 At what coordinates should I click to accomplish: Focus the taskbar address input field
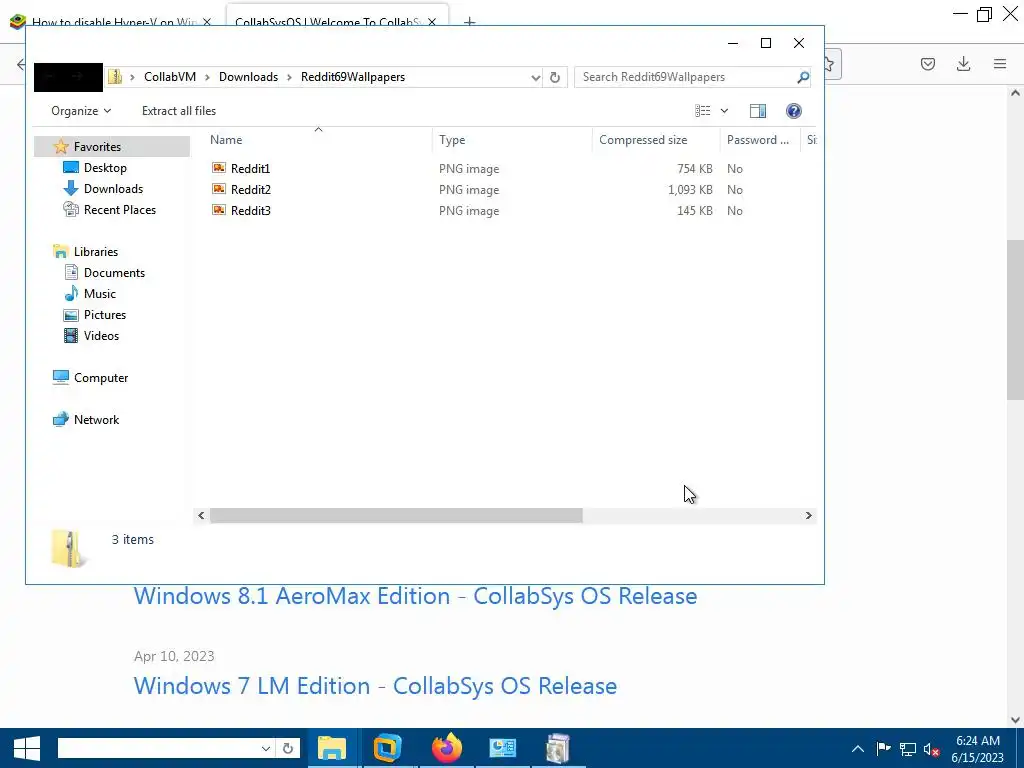(x=157, y=748)
